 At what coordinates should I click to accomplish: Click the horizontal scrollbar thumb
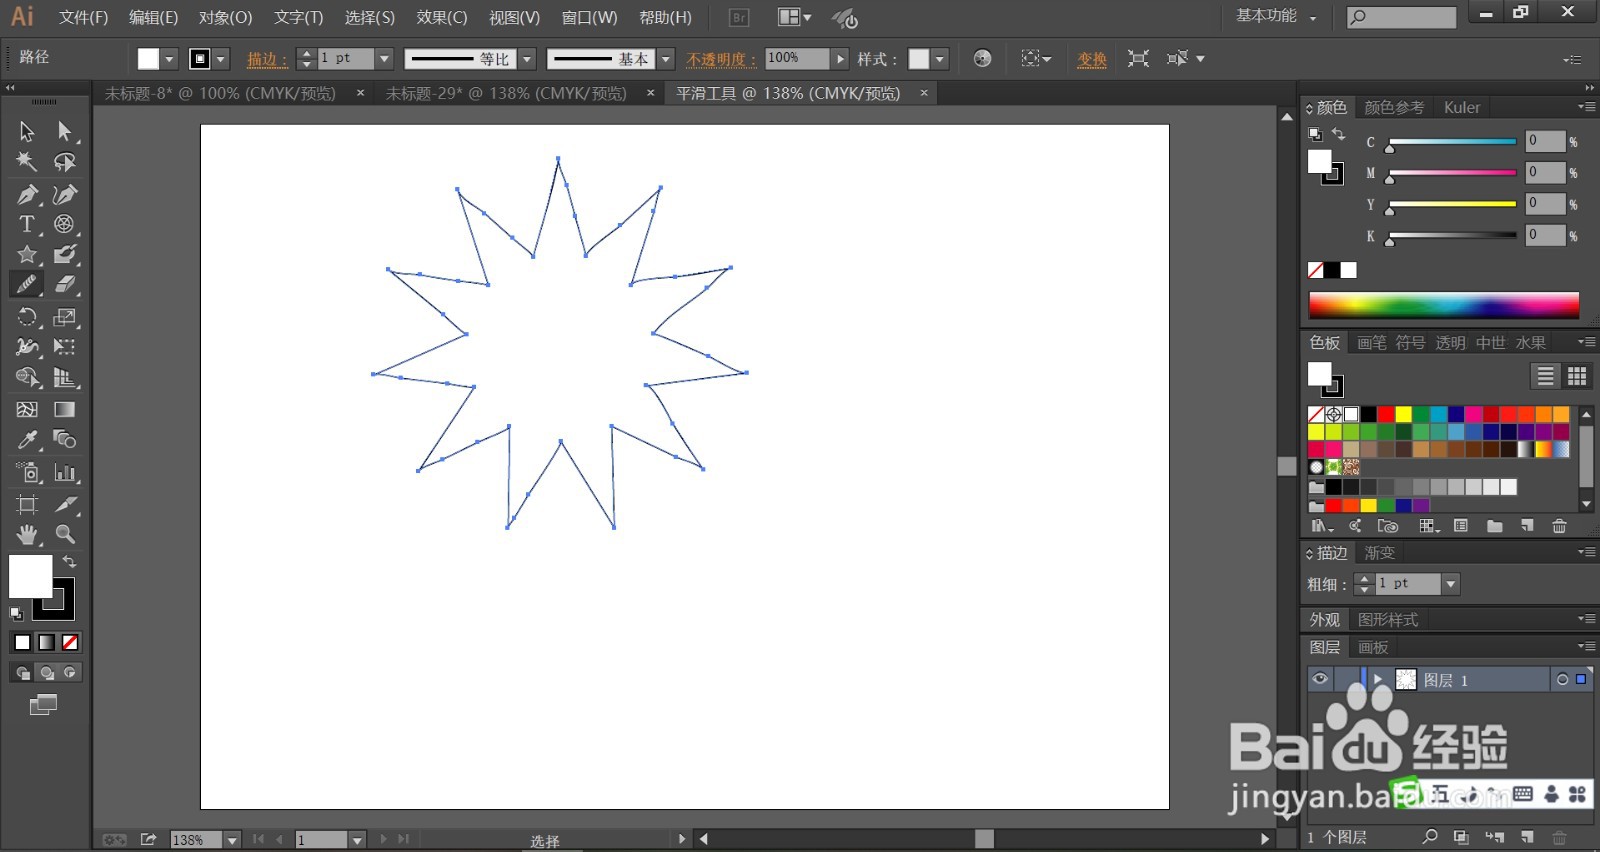[x=985, y=838]
